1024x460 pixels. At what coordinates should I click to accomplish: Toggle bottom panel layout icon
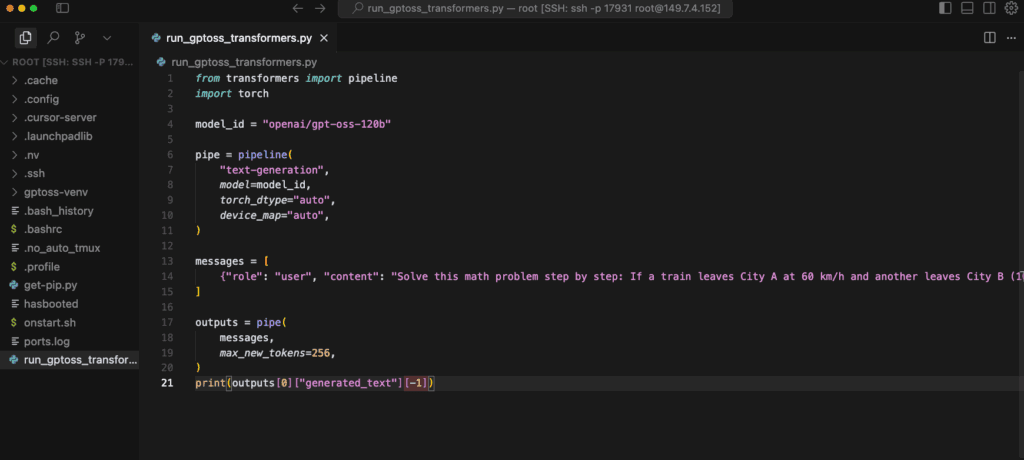coord(968,8)
